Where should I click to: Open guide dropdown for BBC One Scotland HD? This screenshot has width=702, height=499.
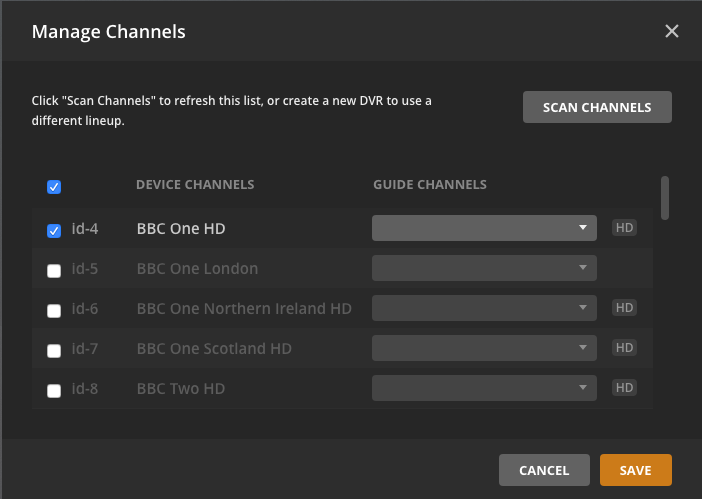pos(484,348)
